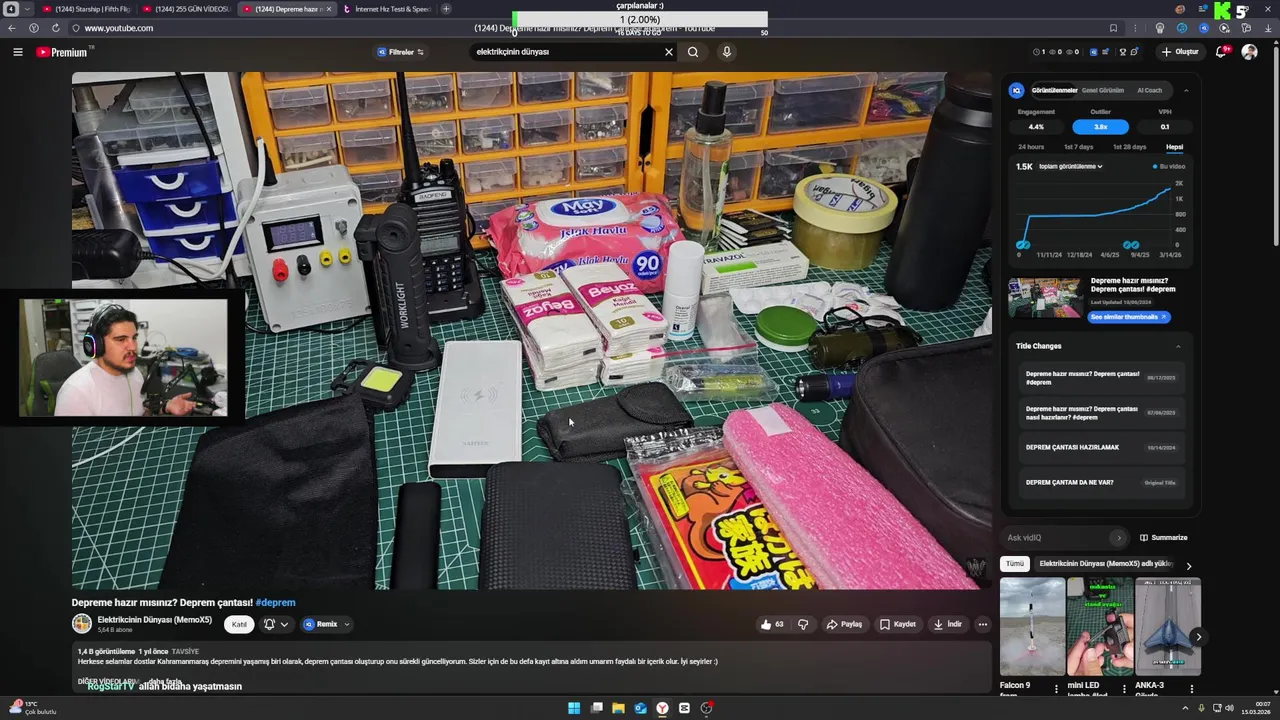Show next recommended videos with arrow
Image resolution: width=1280 pixels, height=720 pixels.
click(1198, 636)
